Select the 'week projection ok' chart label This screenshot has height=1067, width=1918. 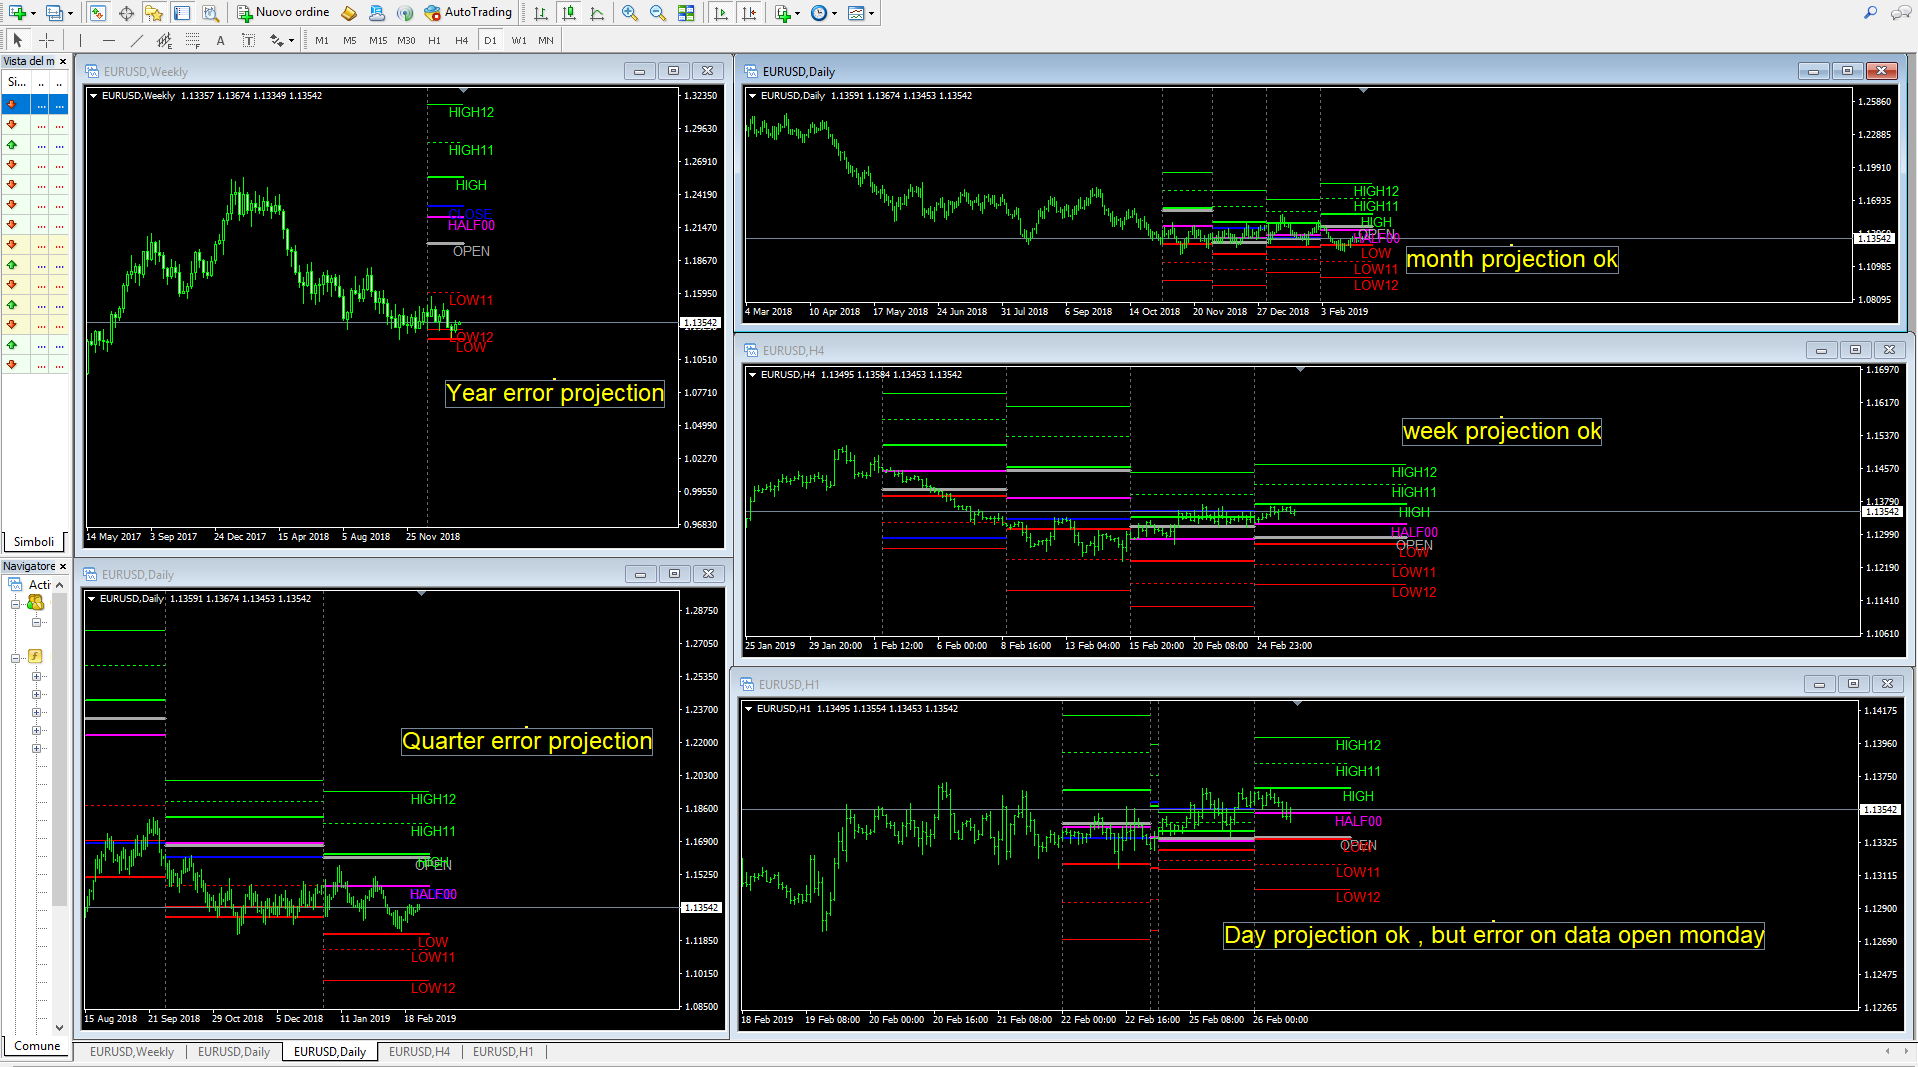click(1502, 431)
